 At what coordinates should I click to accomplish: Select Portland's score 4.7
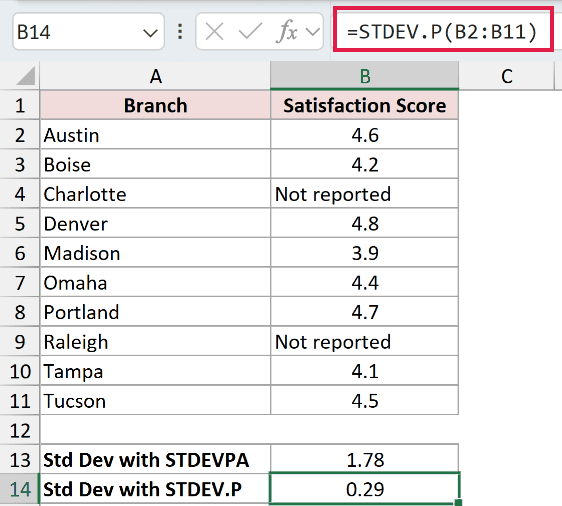point(365,312)
